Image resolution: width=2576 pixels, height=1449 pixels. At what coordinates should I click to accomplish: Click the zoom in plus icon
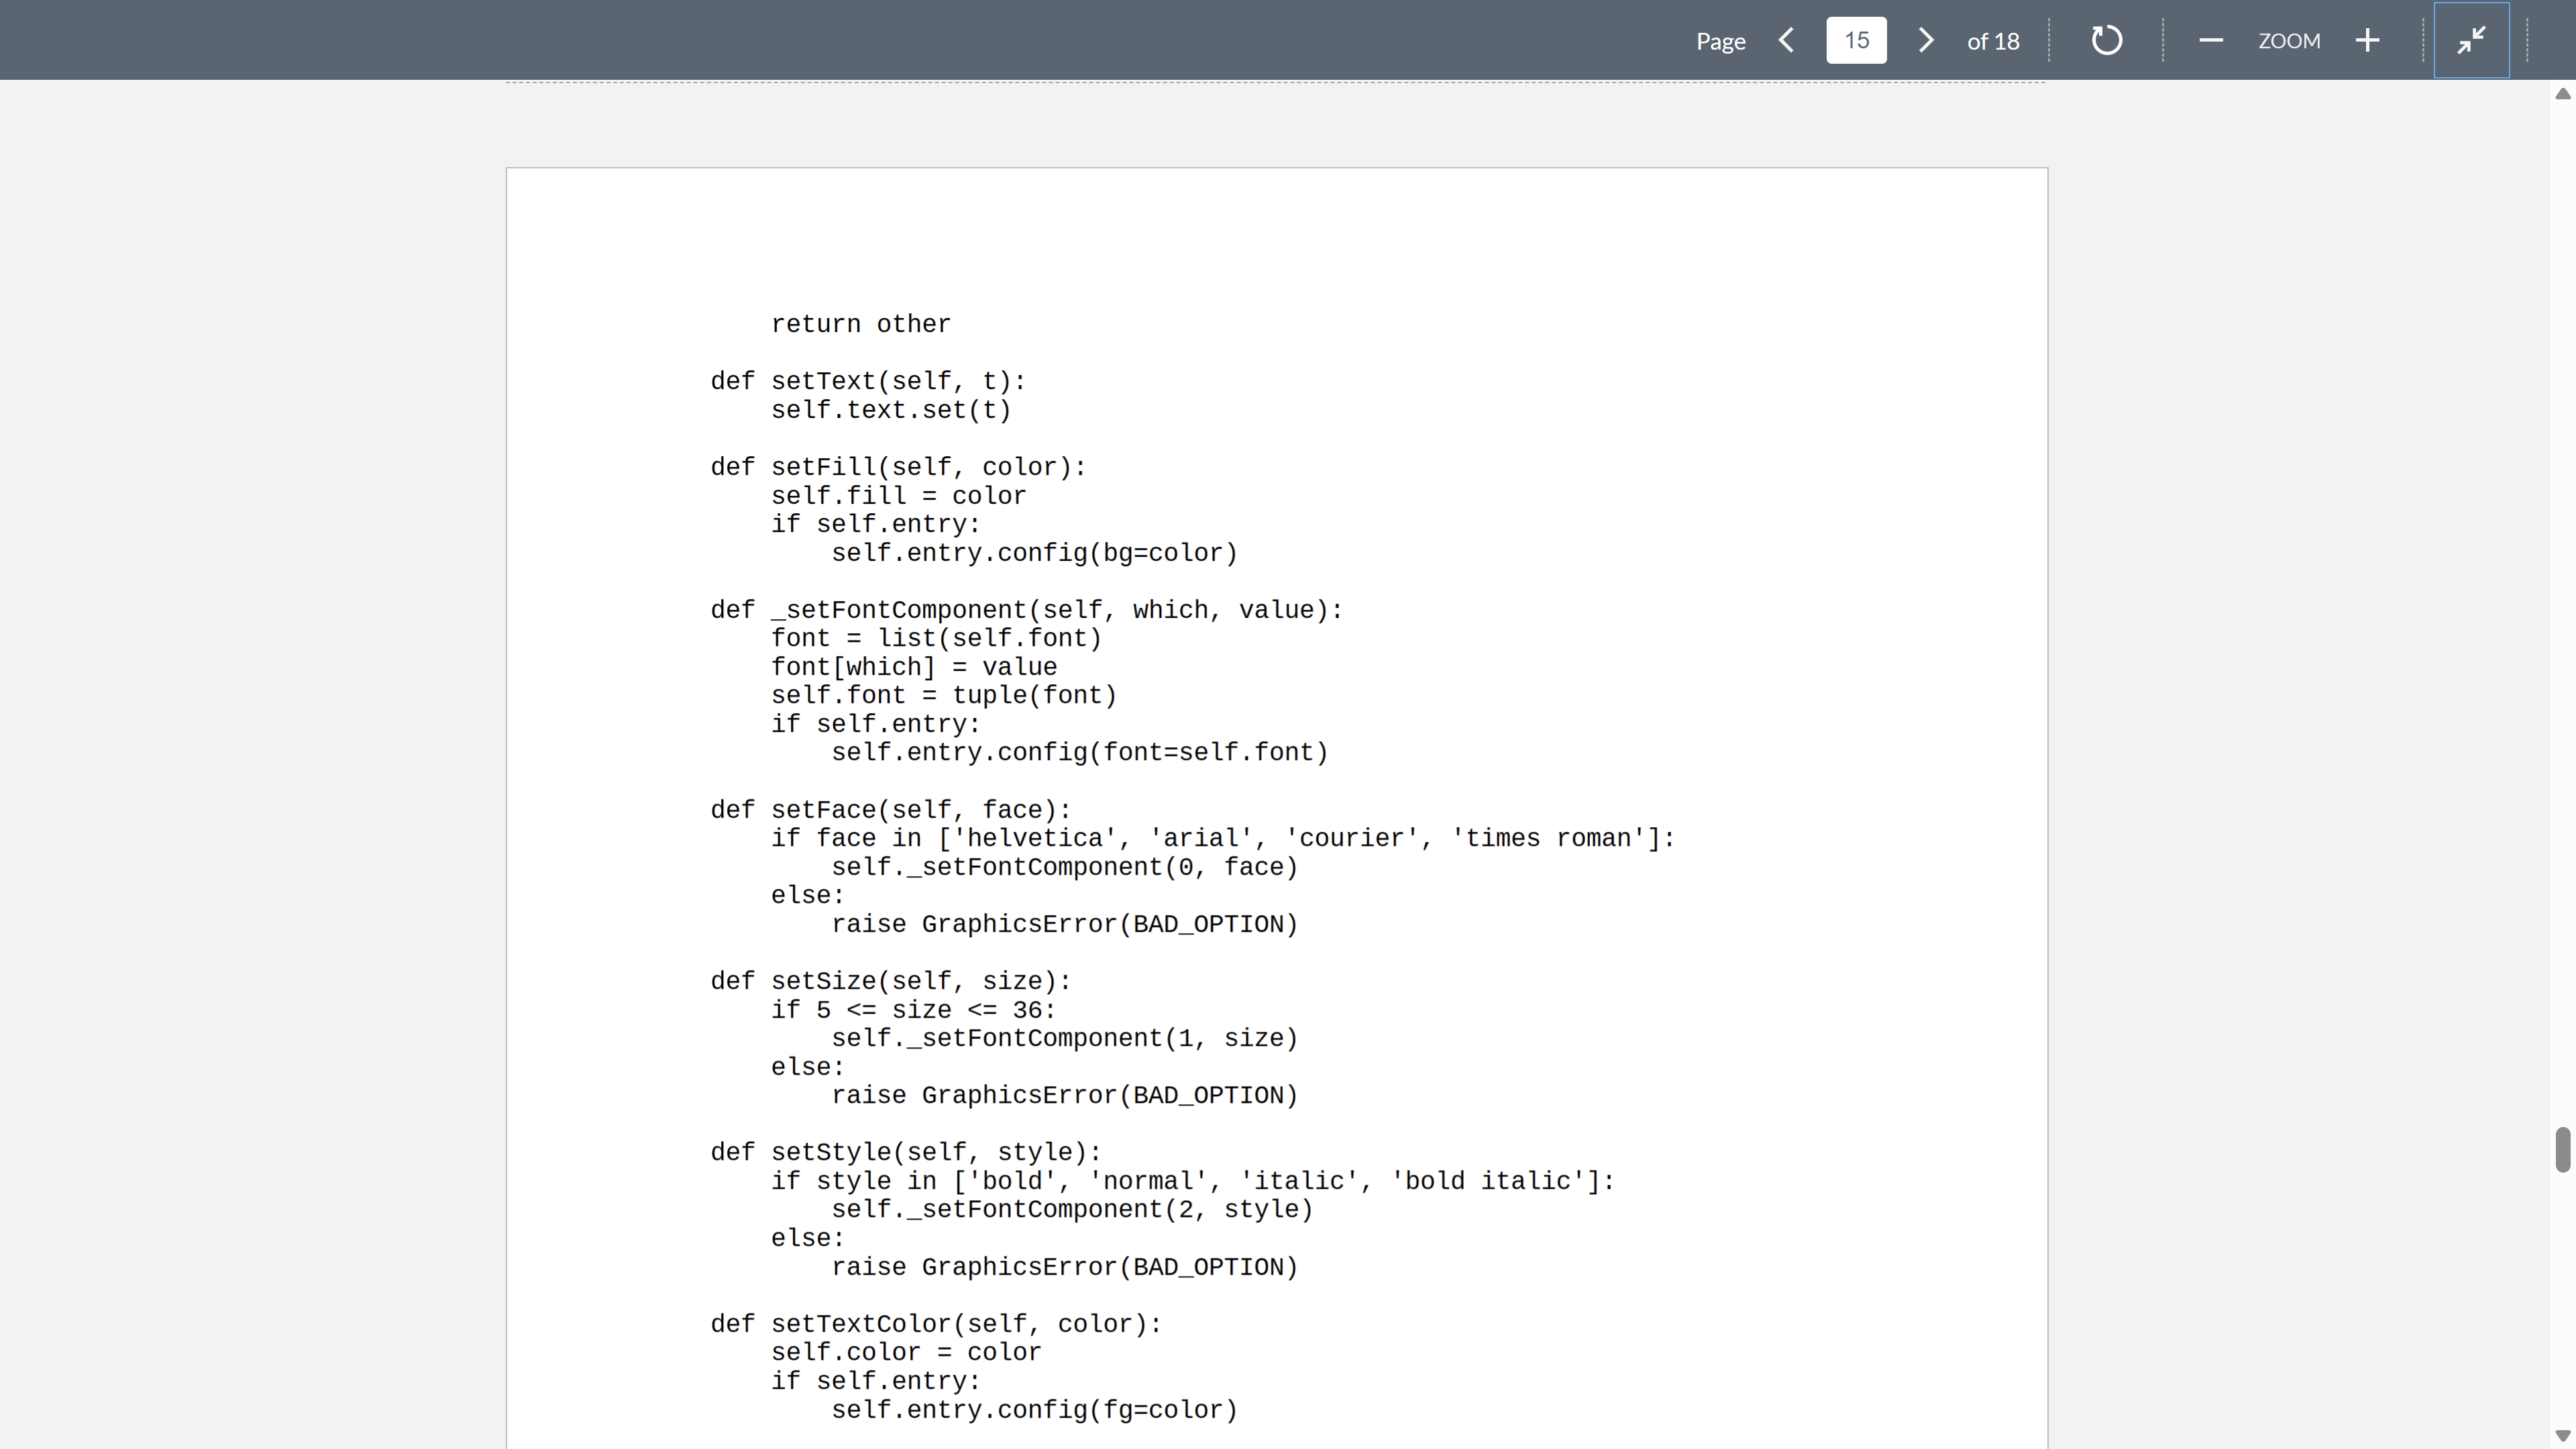[x=2369, y=39]
